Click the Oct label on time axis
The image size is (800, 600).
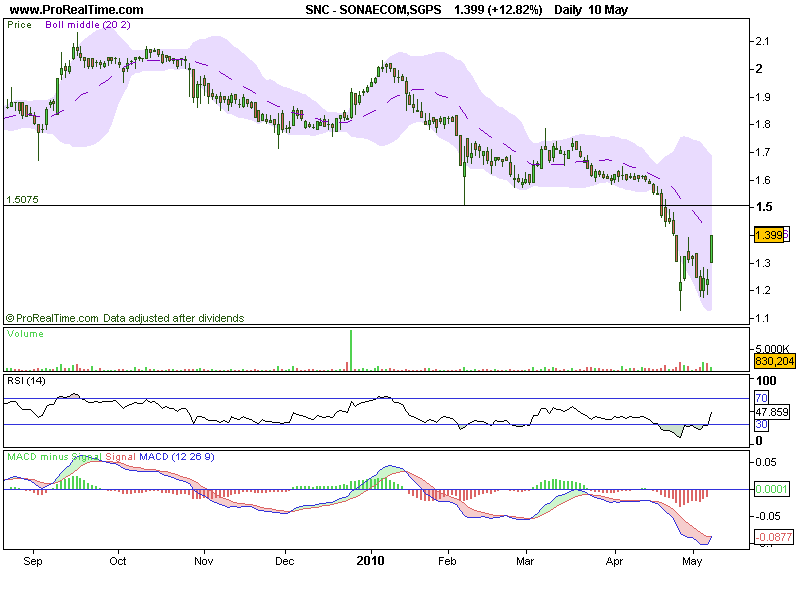[x=118, y=561]
